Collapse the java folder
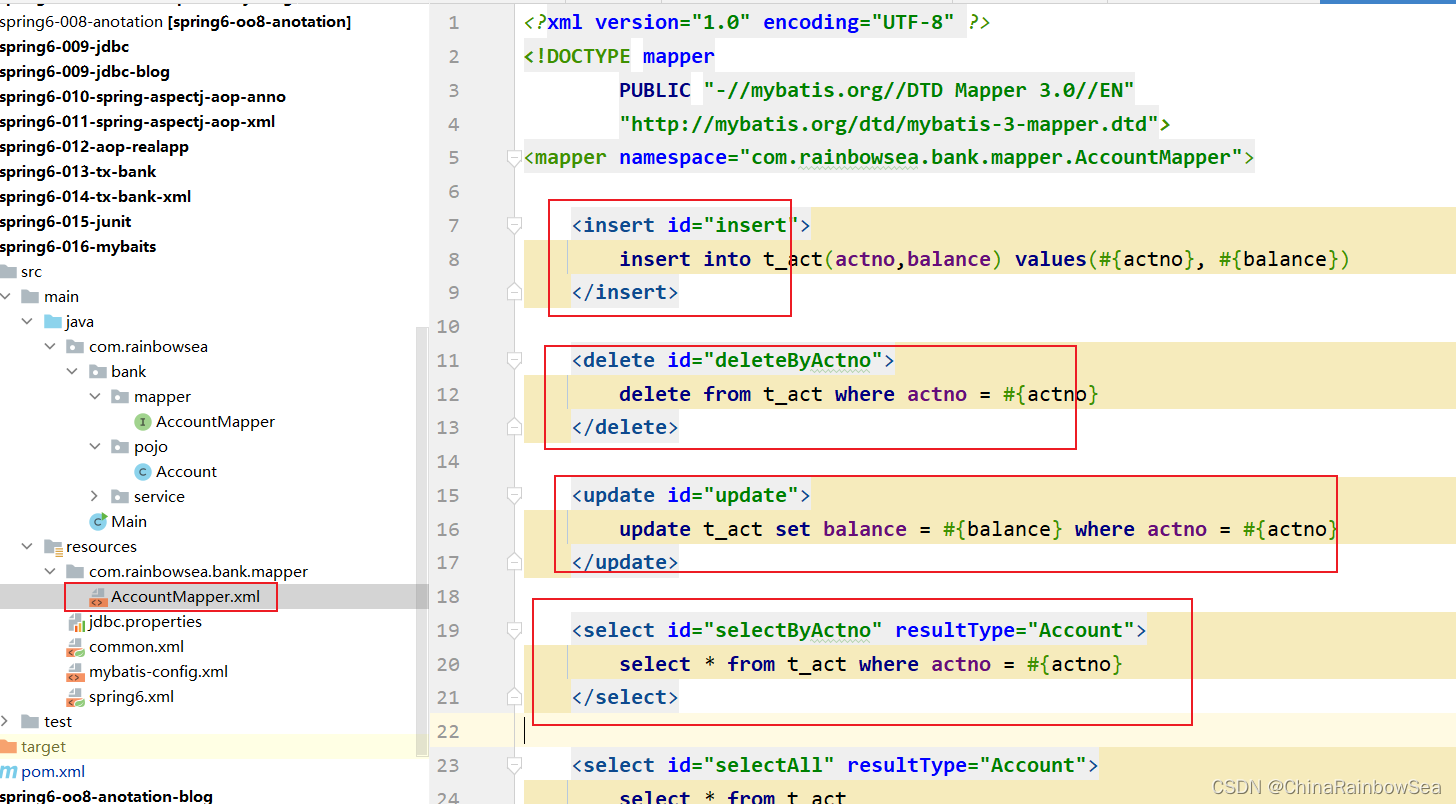This screenshot has height=804, width=1456. (27, 322)
